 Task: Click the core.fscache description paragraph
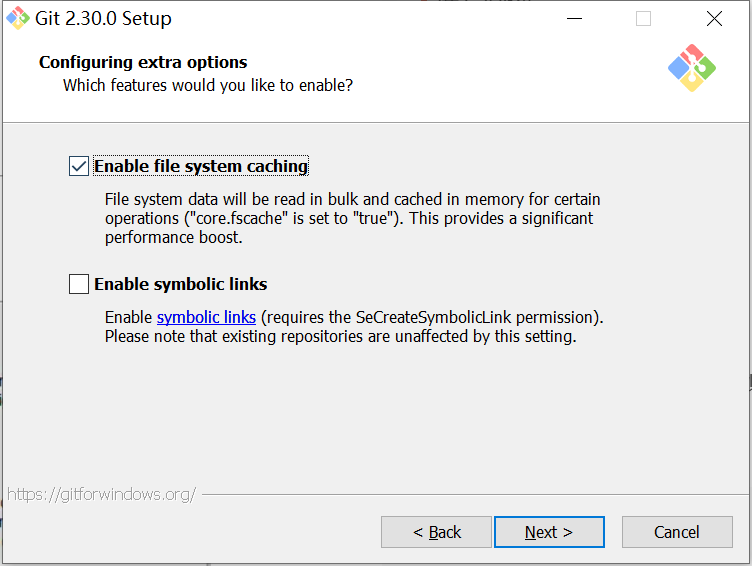pyautogui.click(x=350, y=218)
